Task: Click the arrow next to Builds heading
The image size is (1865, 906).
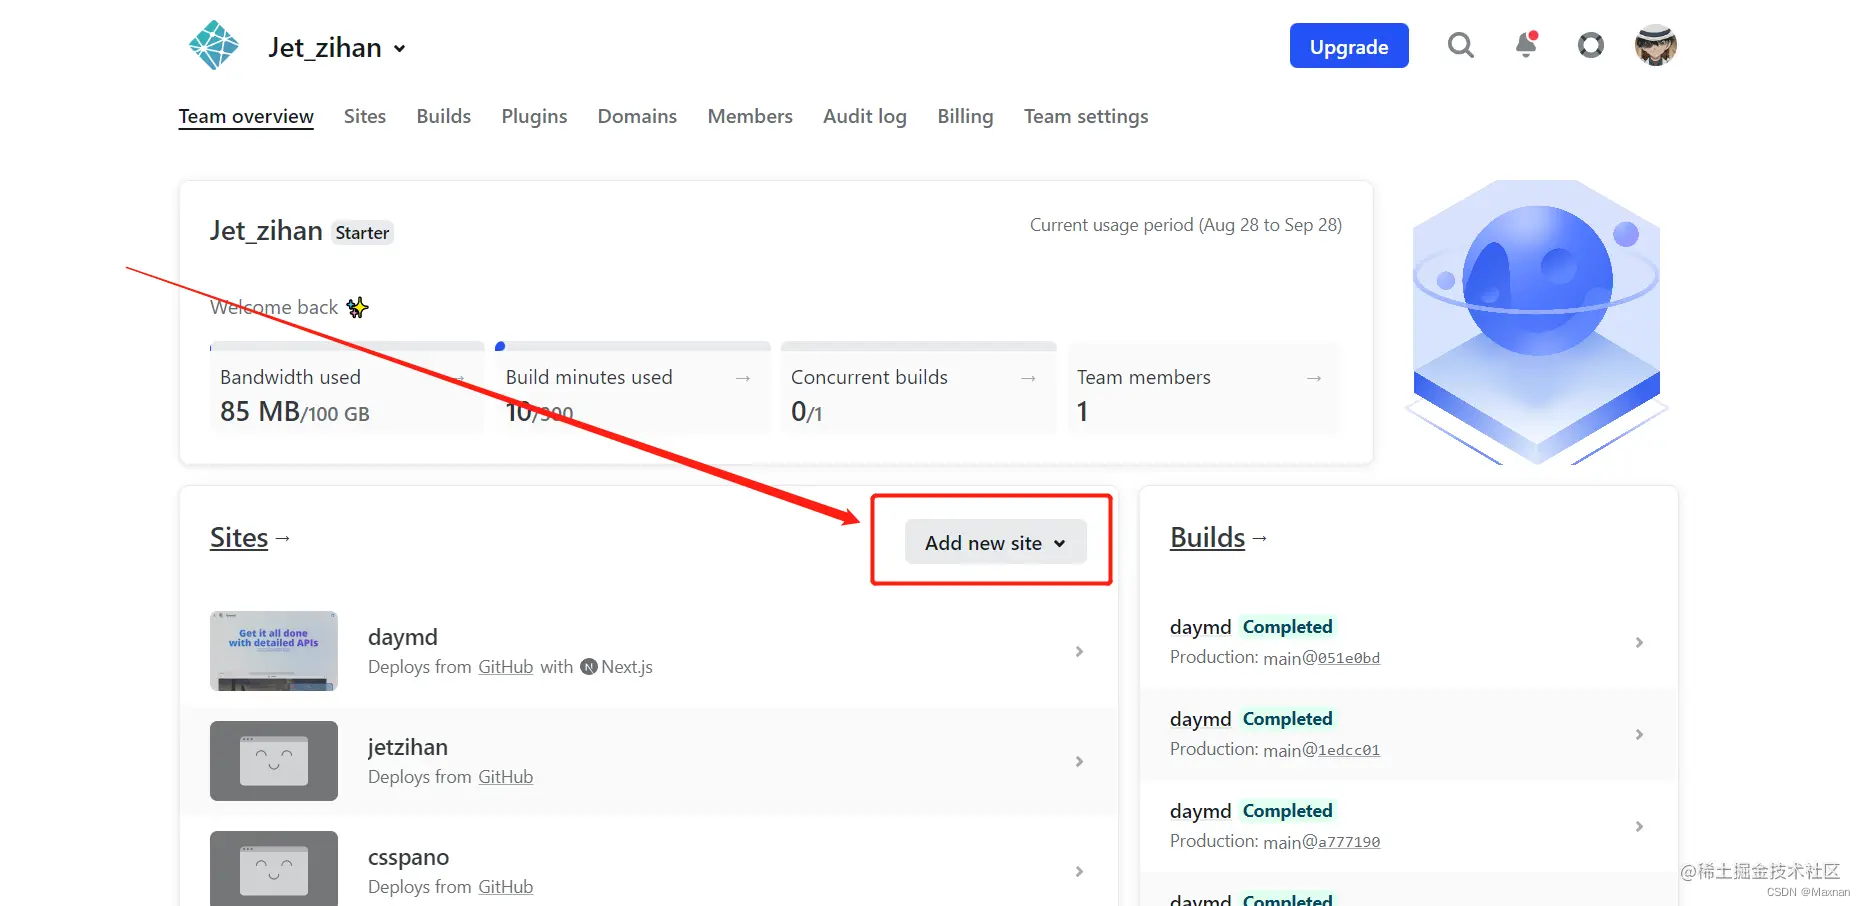Action: (1260, 538)
